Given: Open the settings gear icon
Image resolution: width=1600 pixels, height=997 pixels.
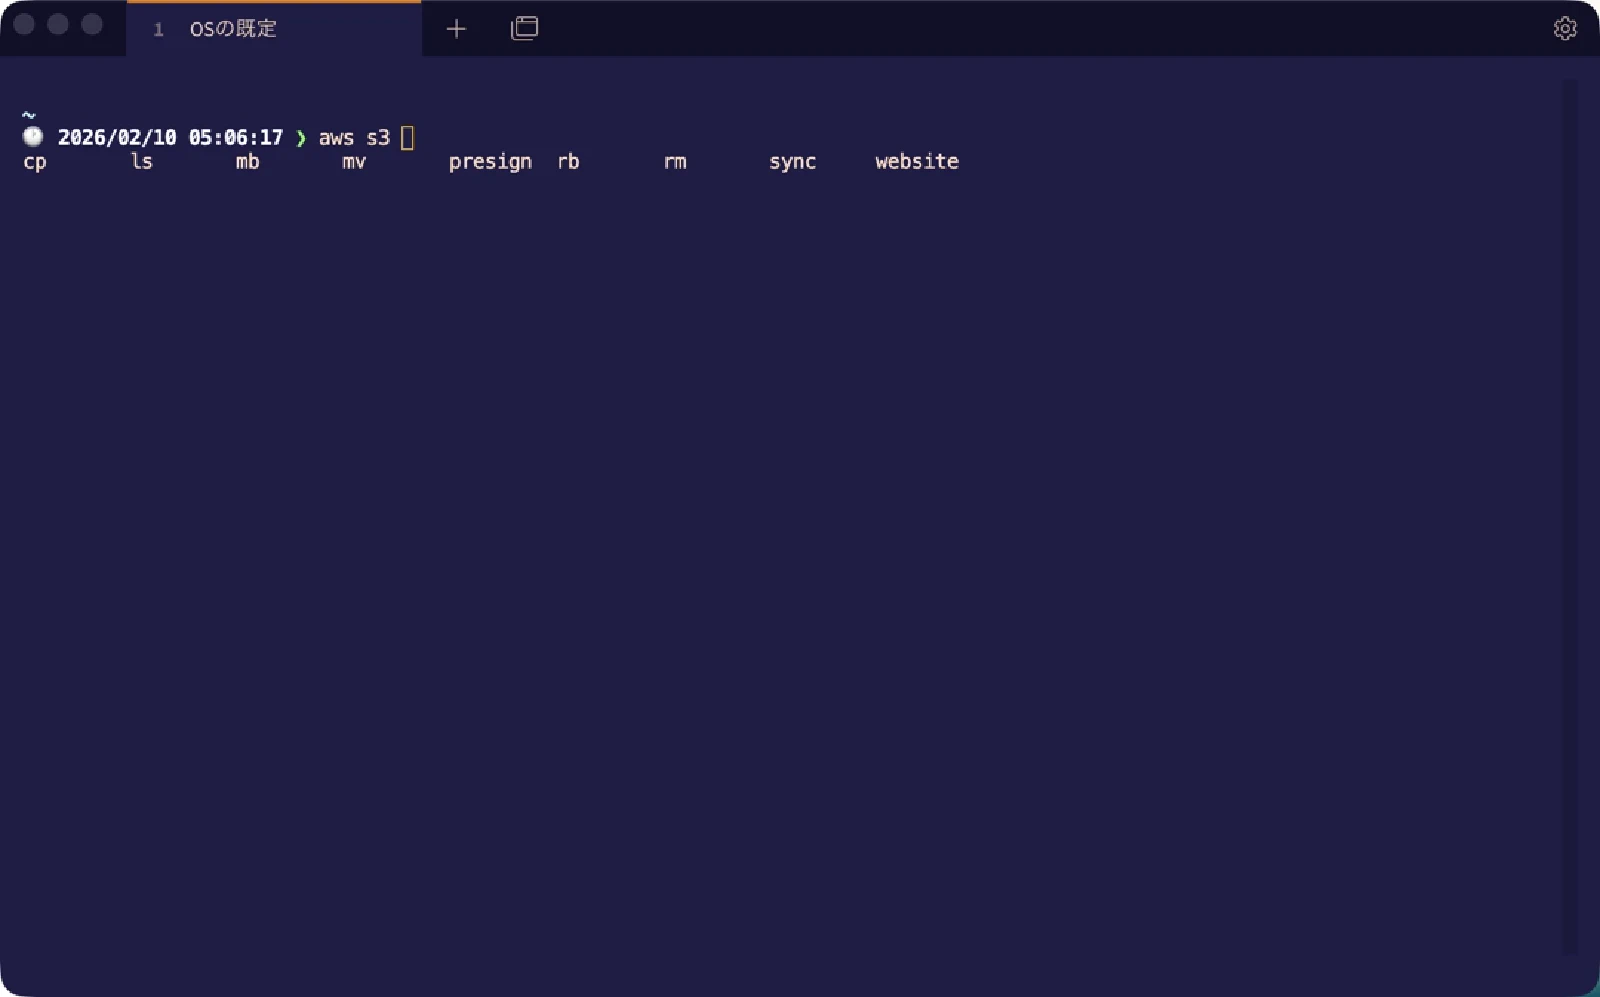Looking at the screenshot, I should (1565, 29).
